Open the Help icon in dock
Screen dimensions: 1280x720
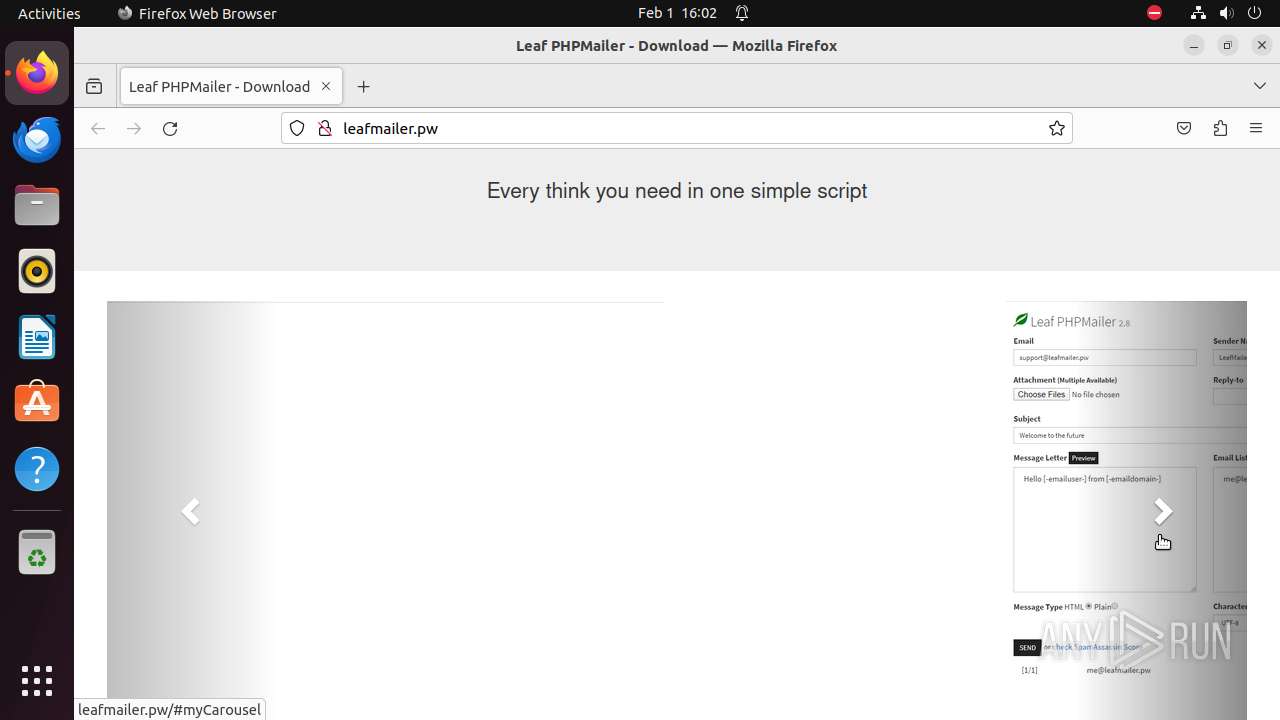click(37, 469)
